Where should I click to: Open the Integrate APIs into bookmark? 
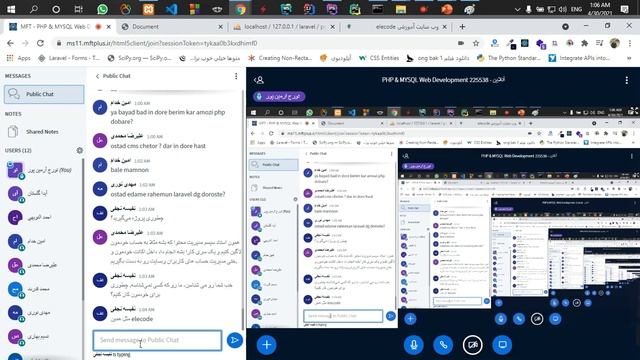(580, 58)
